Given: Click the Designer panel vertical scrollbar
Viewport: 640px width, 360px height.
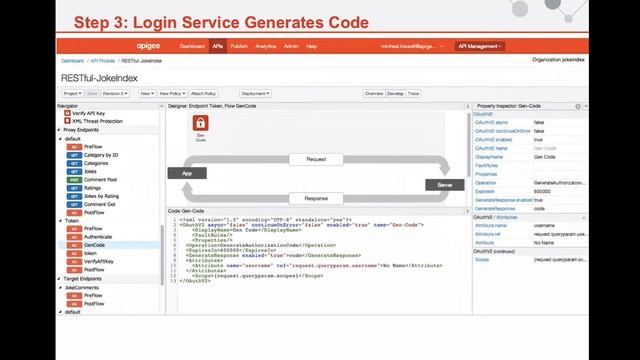Looking at the screenshot, I should click(469, 145).
